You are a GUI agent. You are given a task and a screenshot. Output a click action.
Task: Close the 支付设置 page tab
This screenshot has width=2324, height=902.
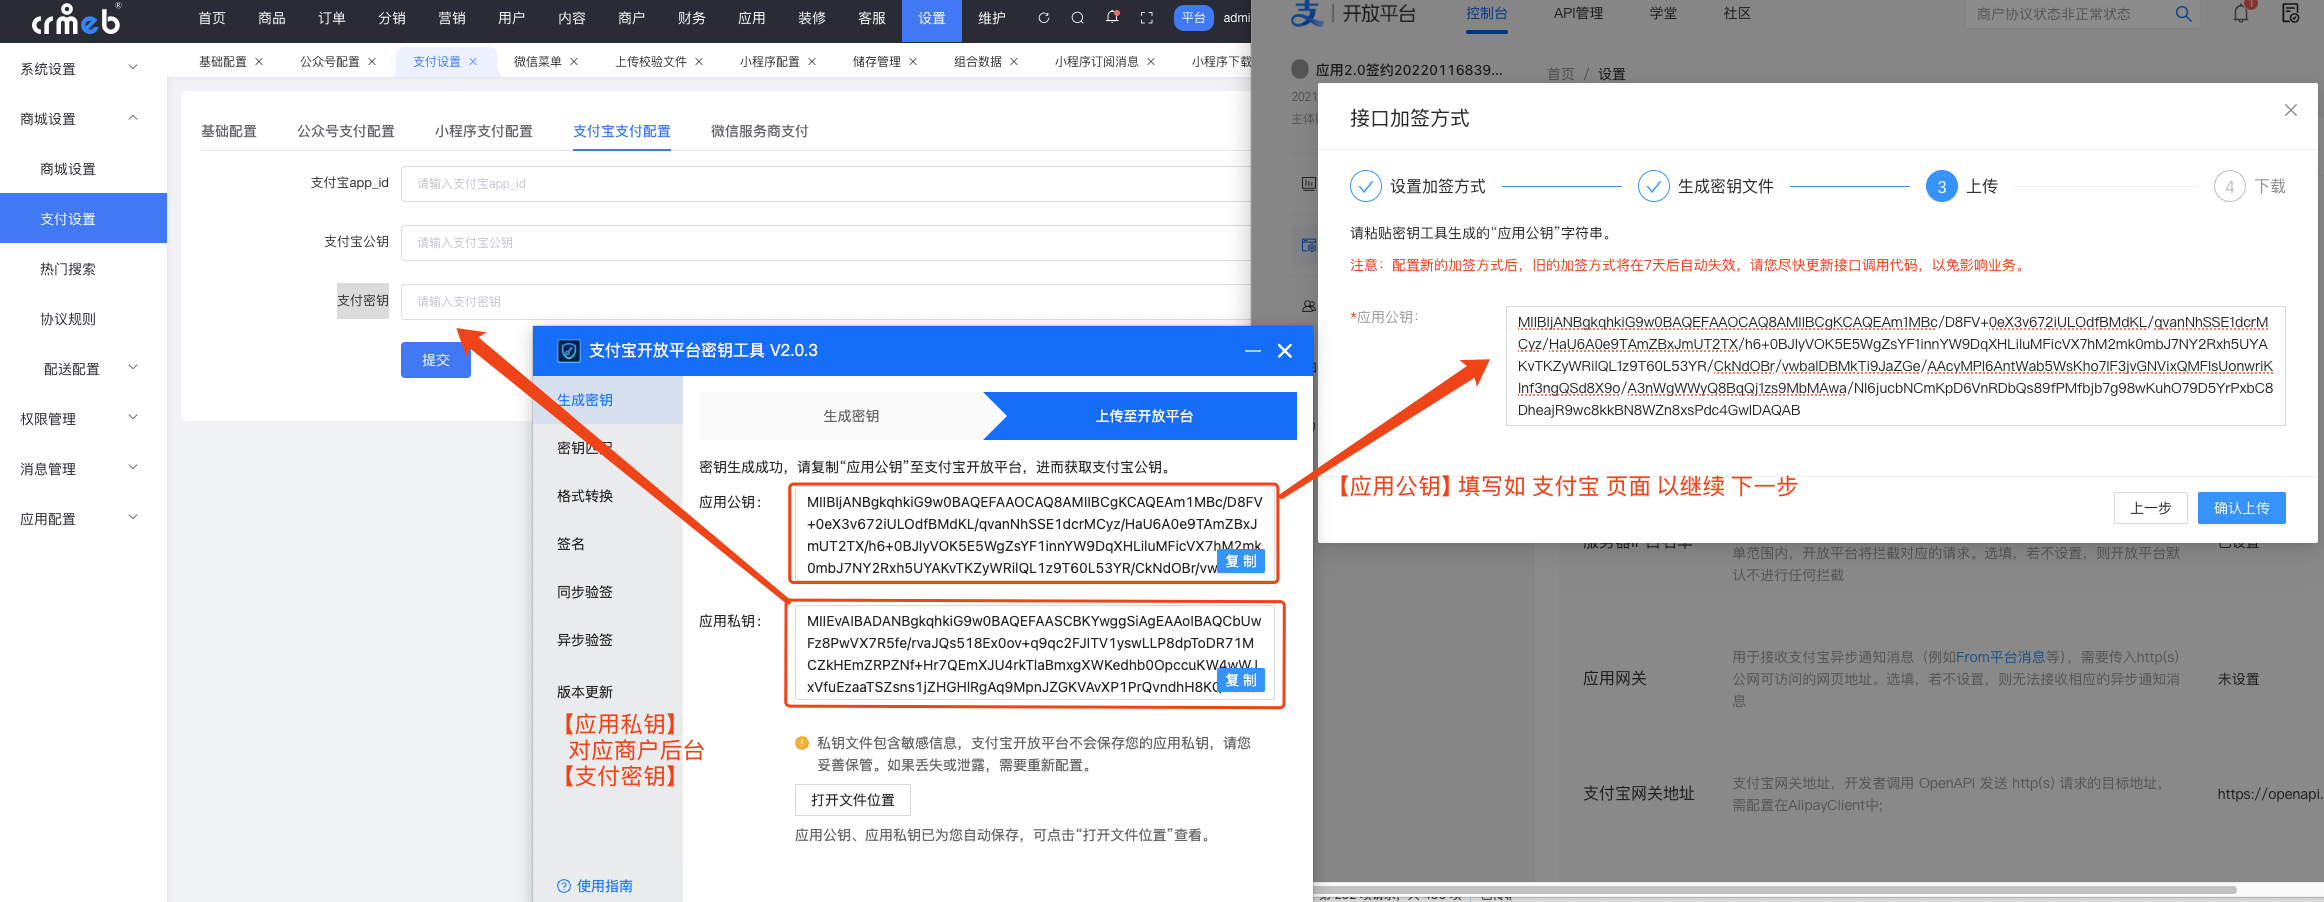coord(473,62)
